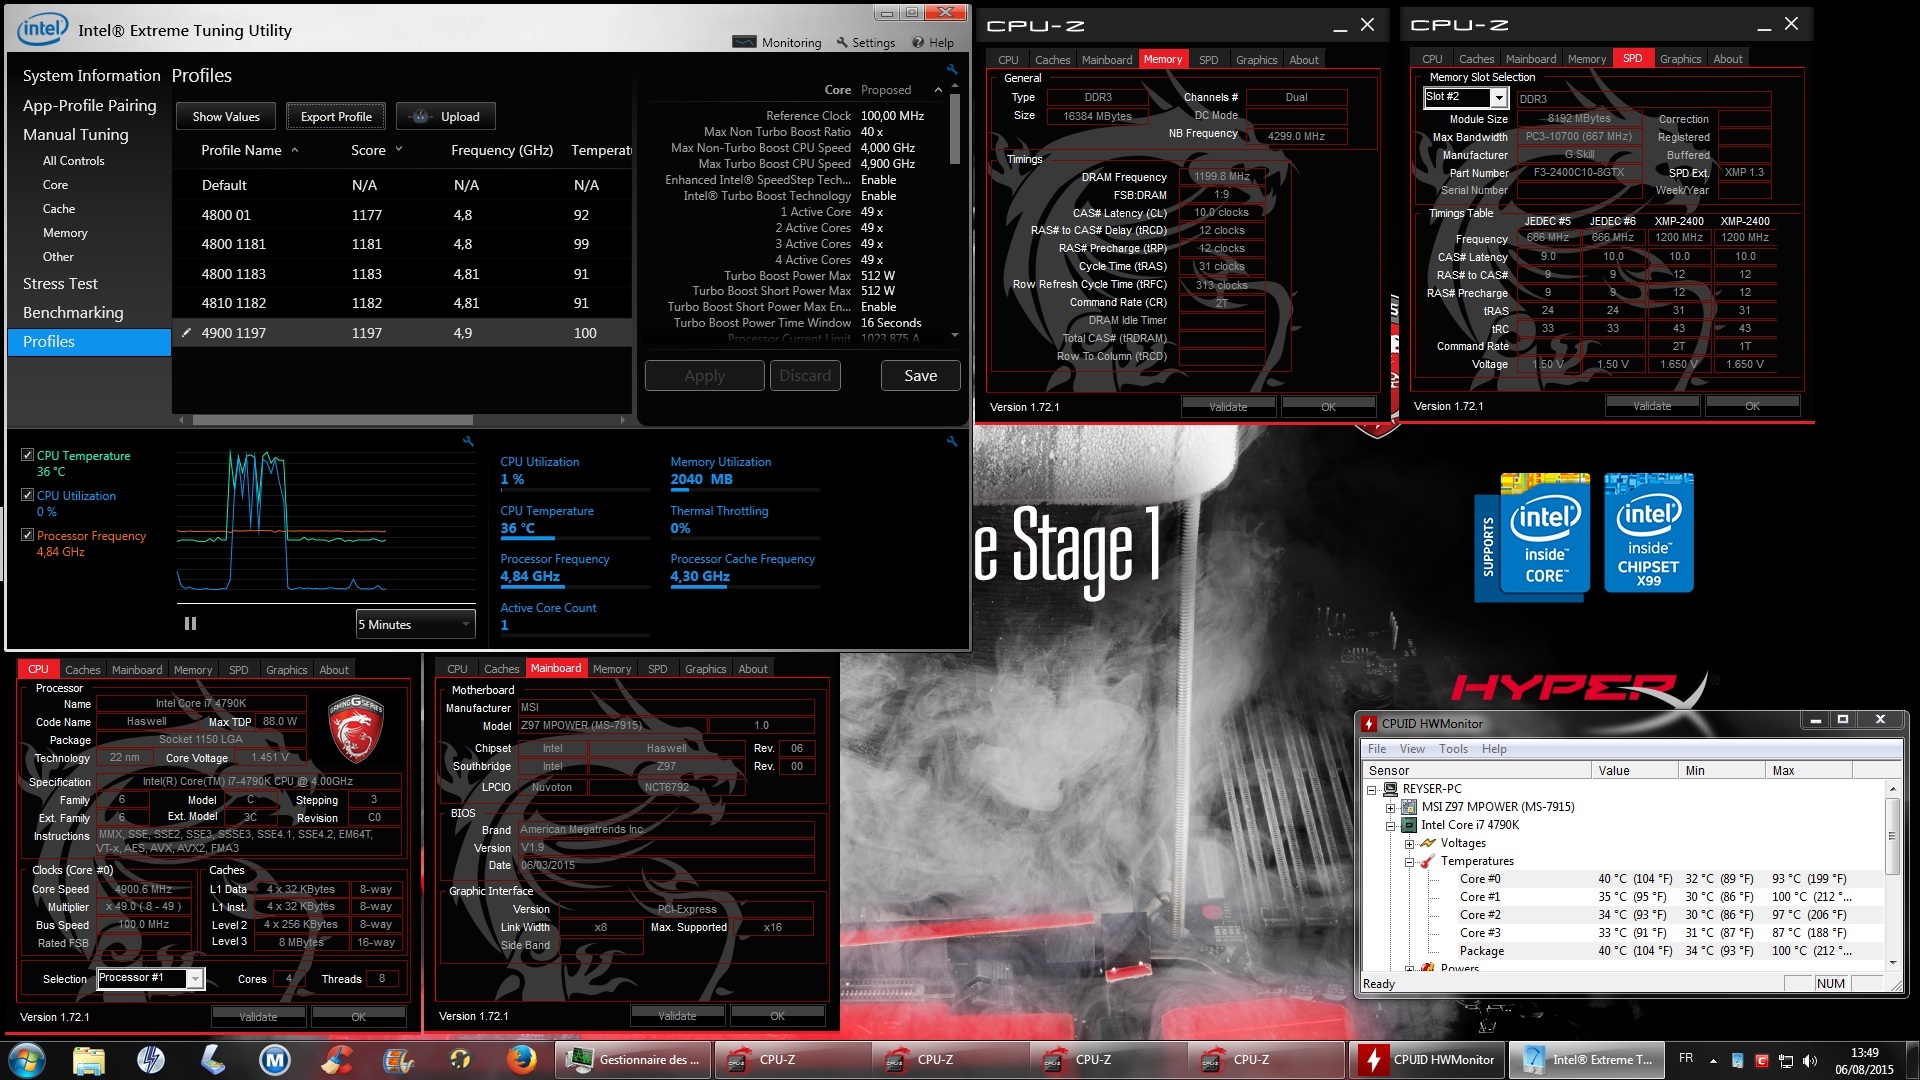The width and height of the screenshot is (1920, 1080).
Task: Click Validate in CPU-Z SPD window
Action: tap(1652, 406)
